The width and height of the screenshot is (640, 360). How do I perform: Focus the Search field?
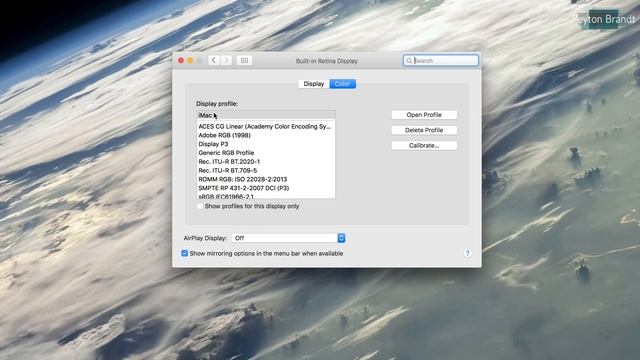[x=441, y=60]
